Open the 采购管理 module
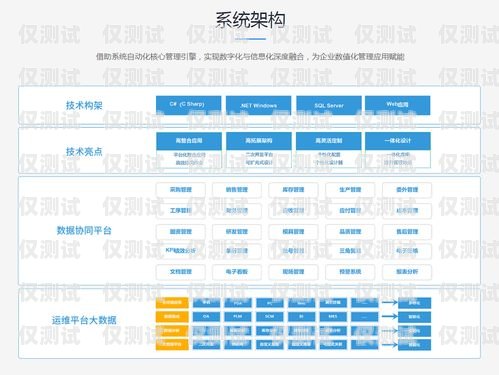This screenshot has width=499, height=375. (181, 190)
